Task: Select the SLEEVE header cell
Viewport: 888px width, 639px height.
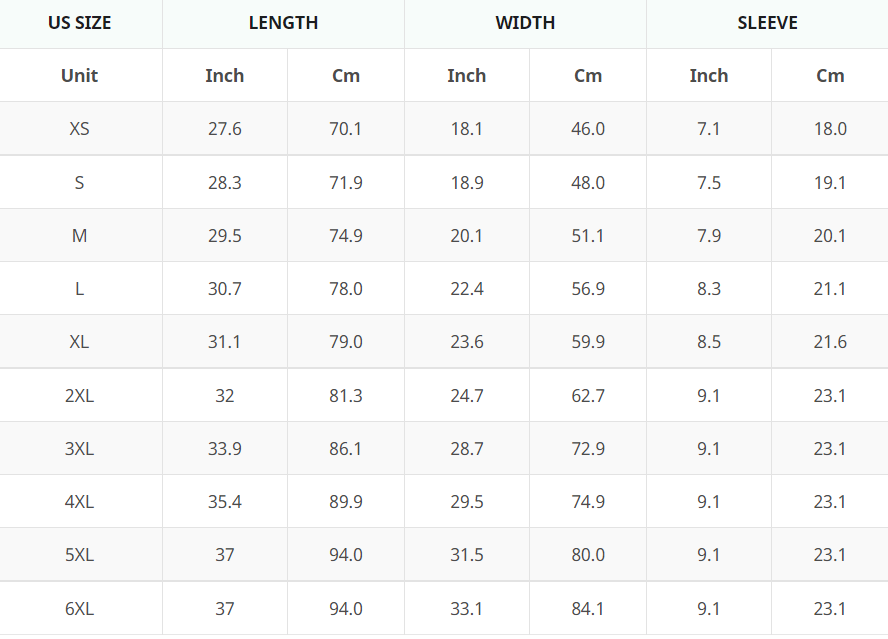Action: click(767, 23)
